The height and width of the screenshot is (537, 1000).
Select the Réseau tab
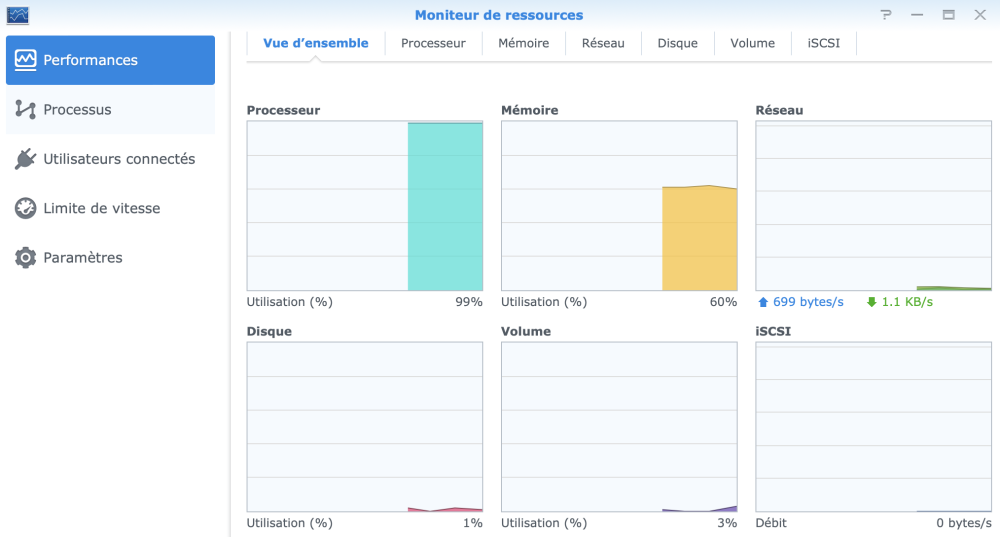tap(603, 43)
